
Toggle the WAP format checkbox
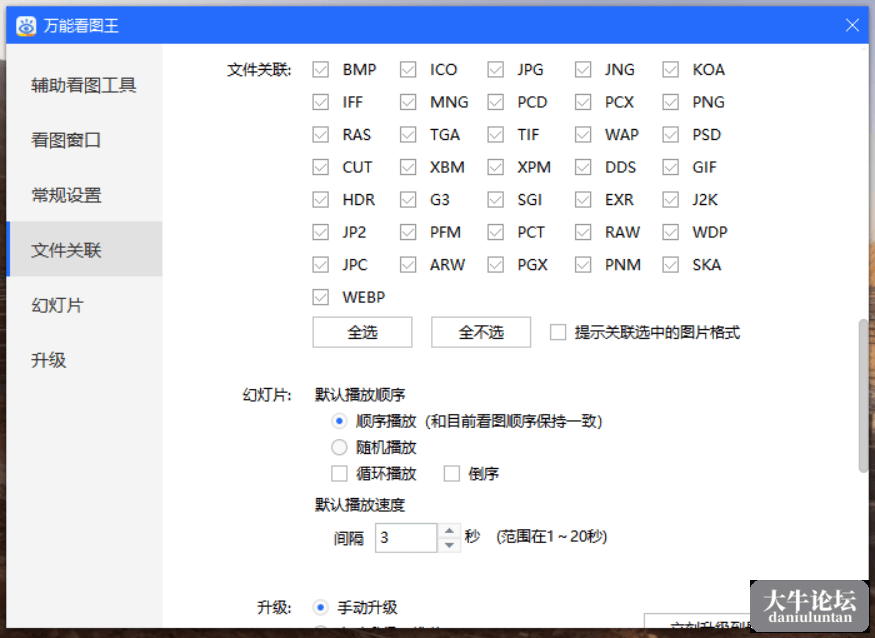coord(583,135)
